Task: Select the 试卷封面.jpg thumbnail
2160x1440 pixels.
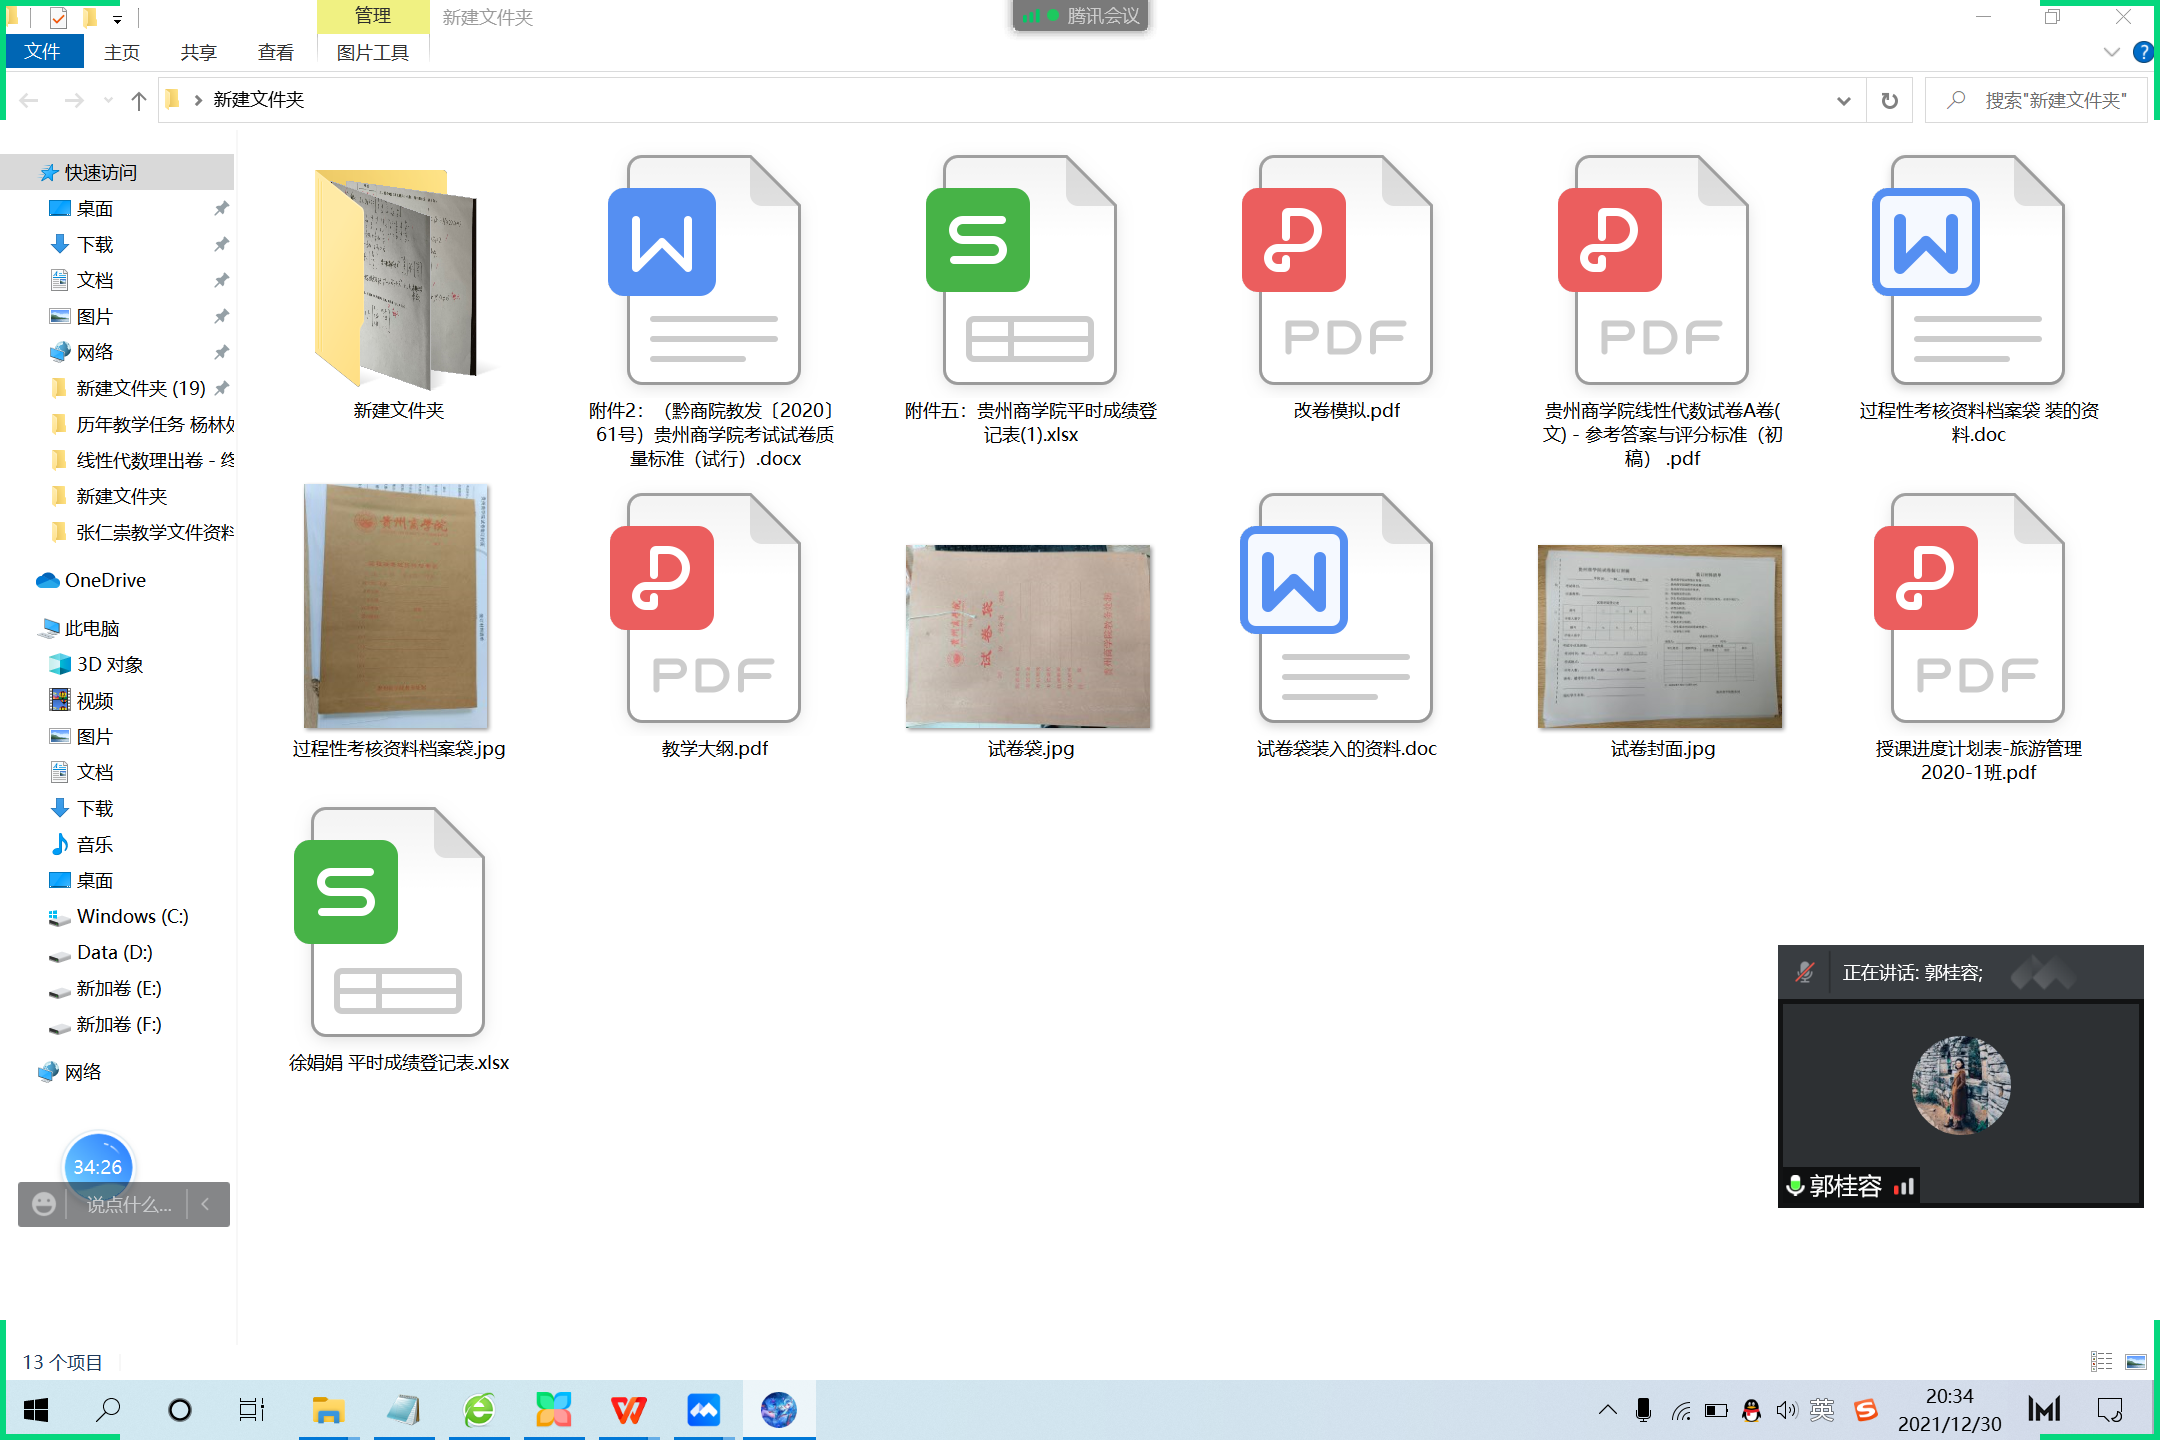Action: [x=1660, y=636]
